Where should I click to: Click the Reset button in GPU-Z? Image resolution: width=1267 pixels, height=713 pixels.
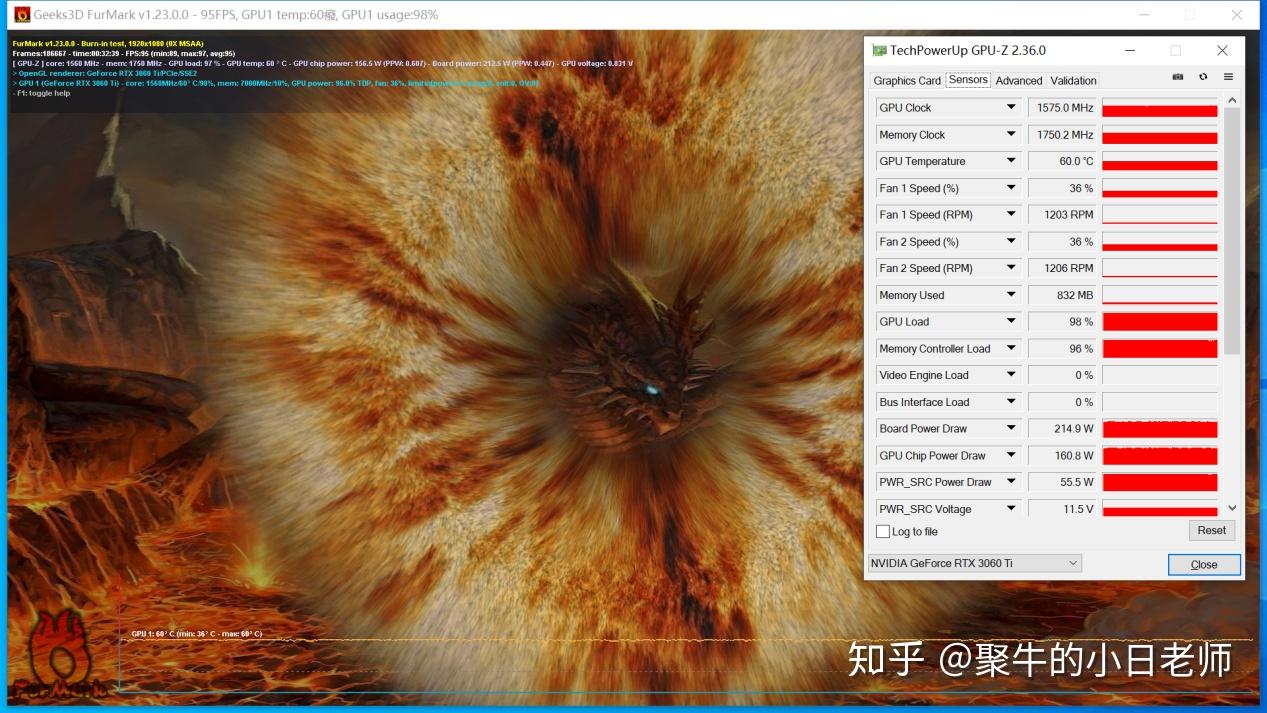(1212, 531)
